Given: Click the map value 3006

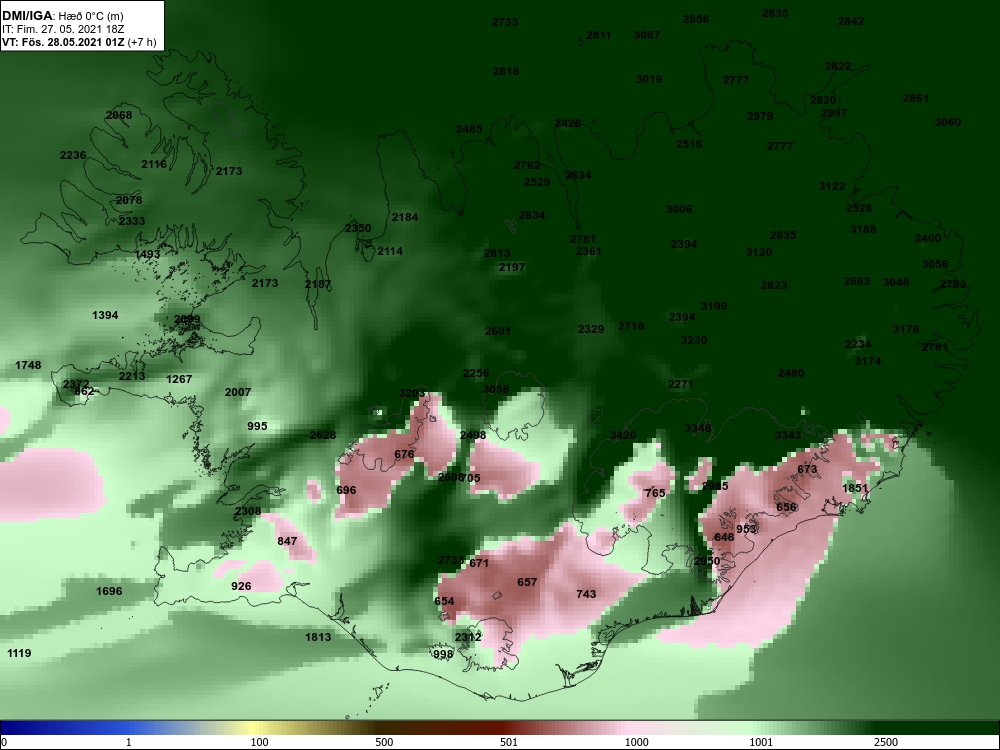Looking at the screenshot, I should [679, 209].
